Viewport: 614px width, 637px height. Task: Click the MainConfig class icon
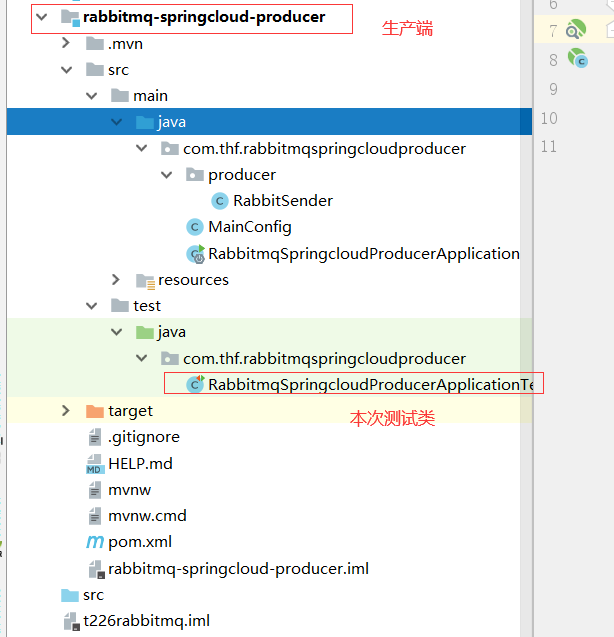point(195,227)
